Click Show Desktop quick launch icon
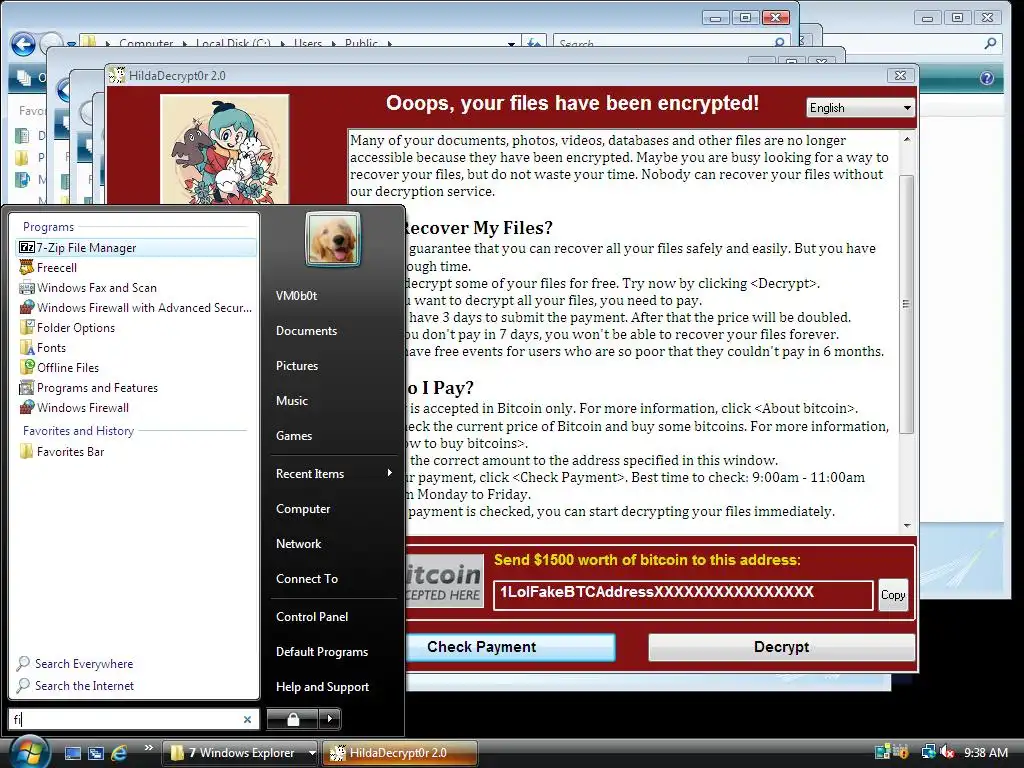This screenshot has height=768, width=1024. point(73,753)
